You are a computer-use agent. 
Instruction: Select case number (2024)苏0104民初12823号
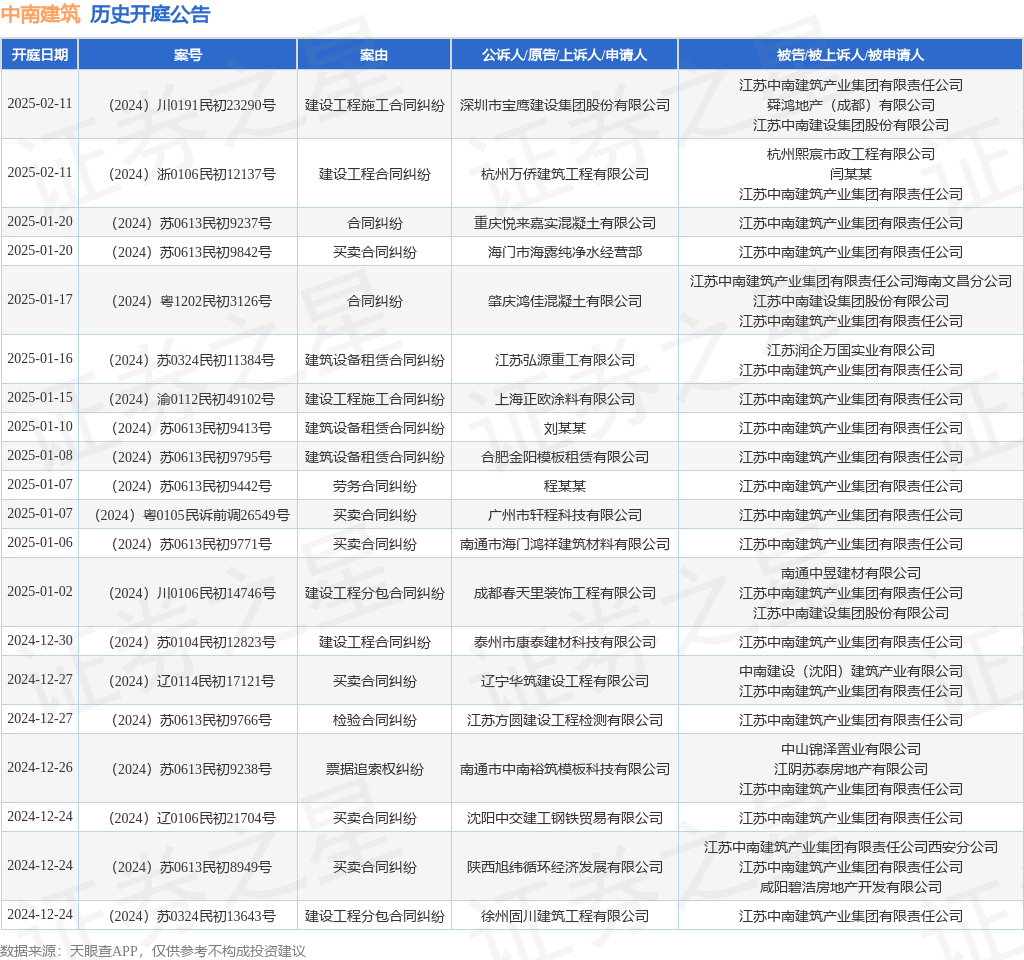tap(192, 643)
